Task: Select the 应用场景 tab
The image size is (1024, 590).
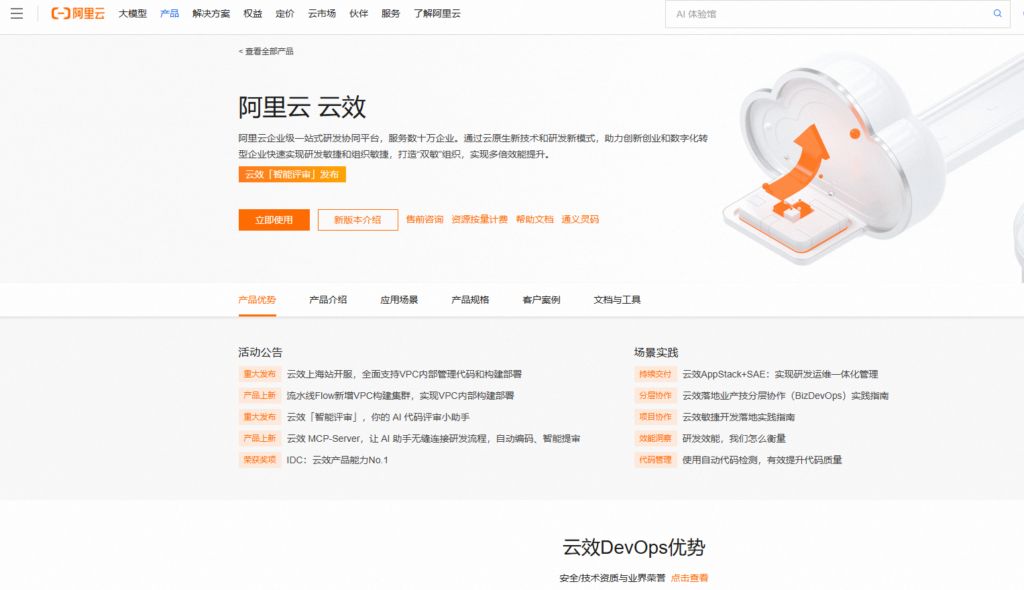Action: point(400,299)
